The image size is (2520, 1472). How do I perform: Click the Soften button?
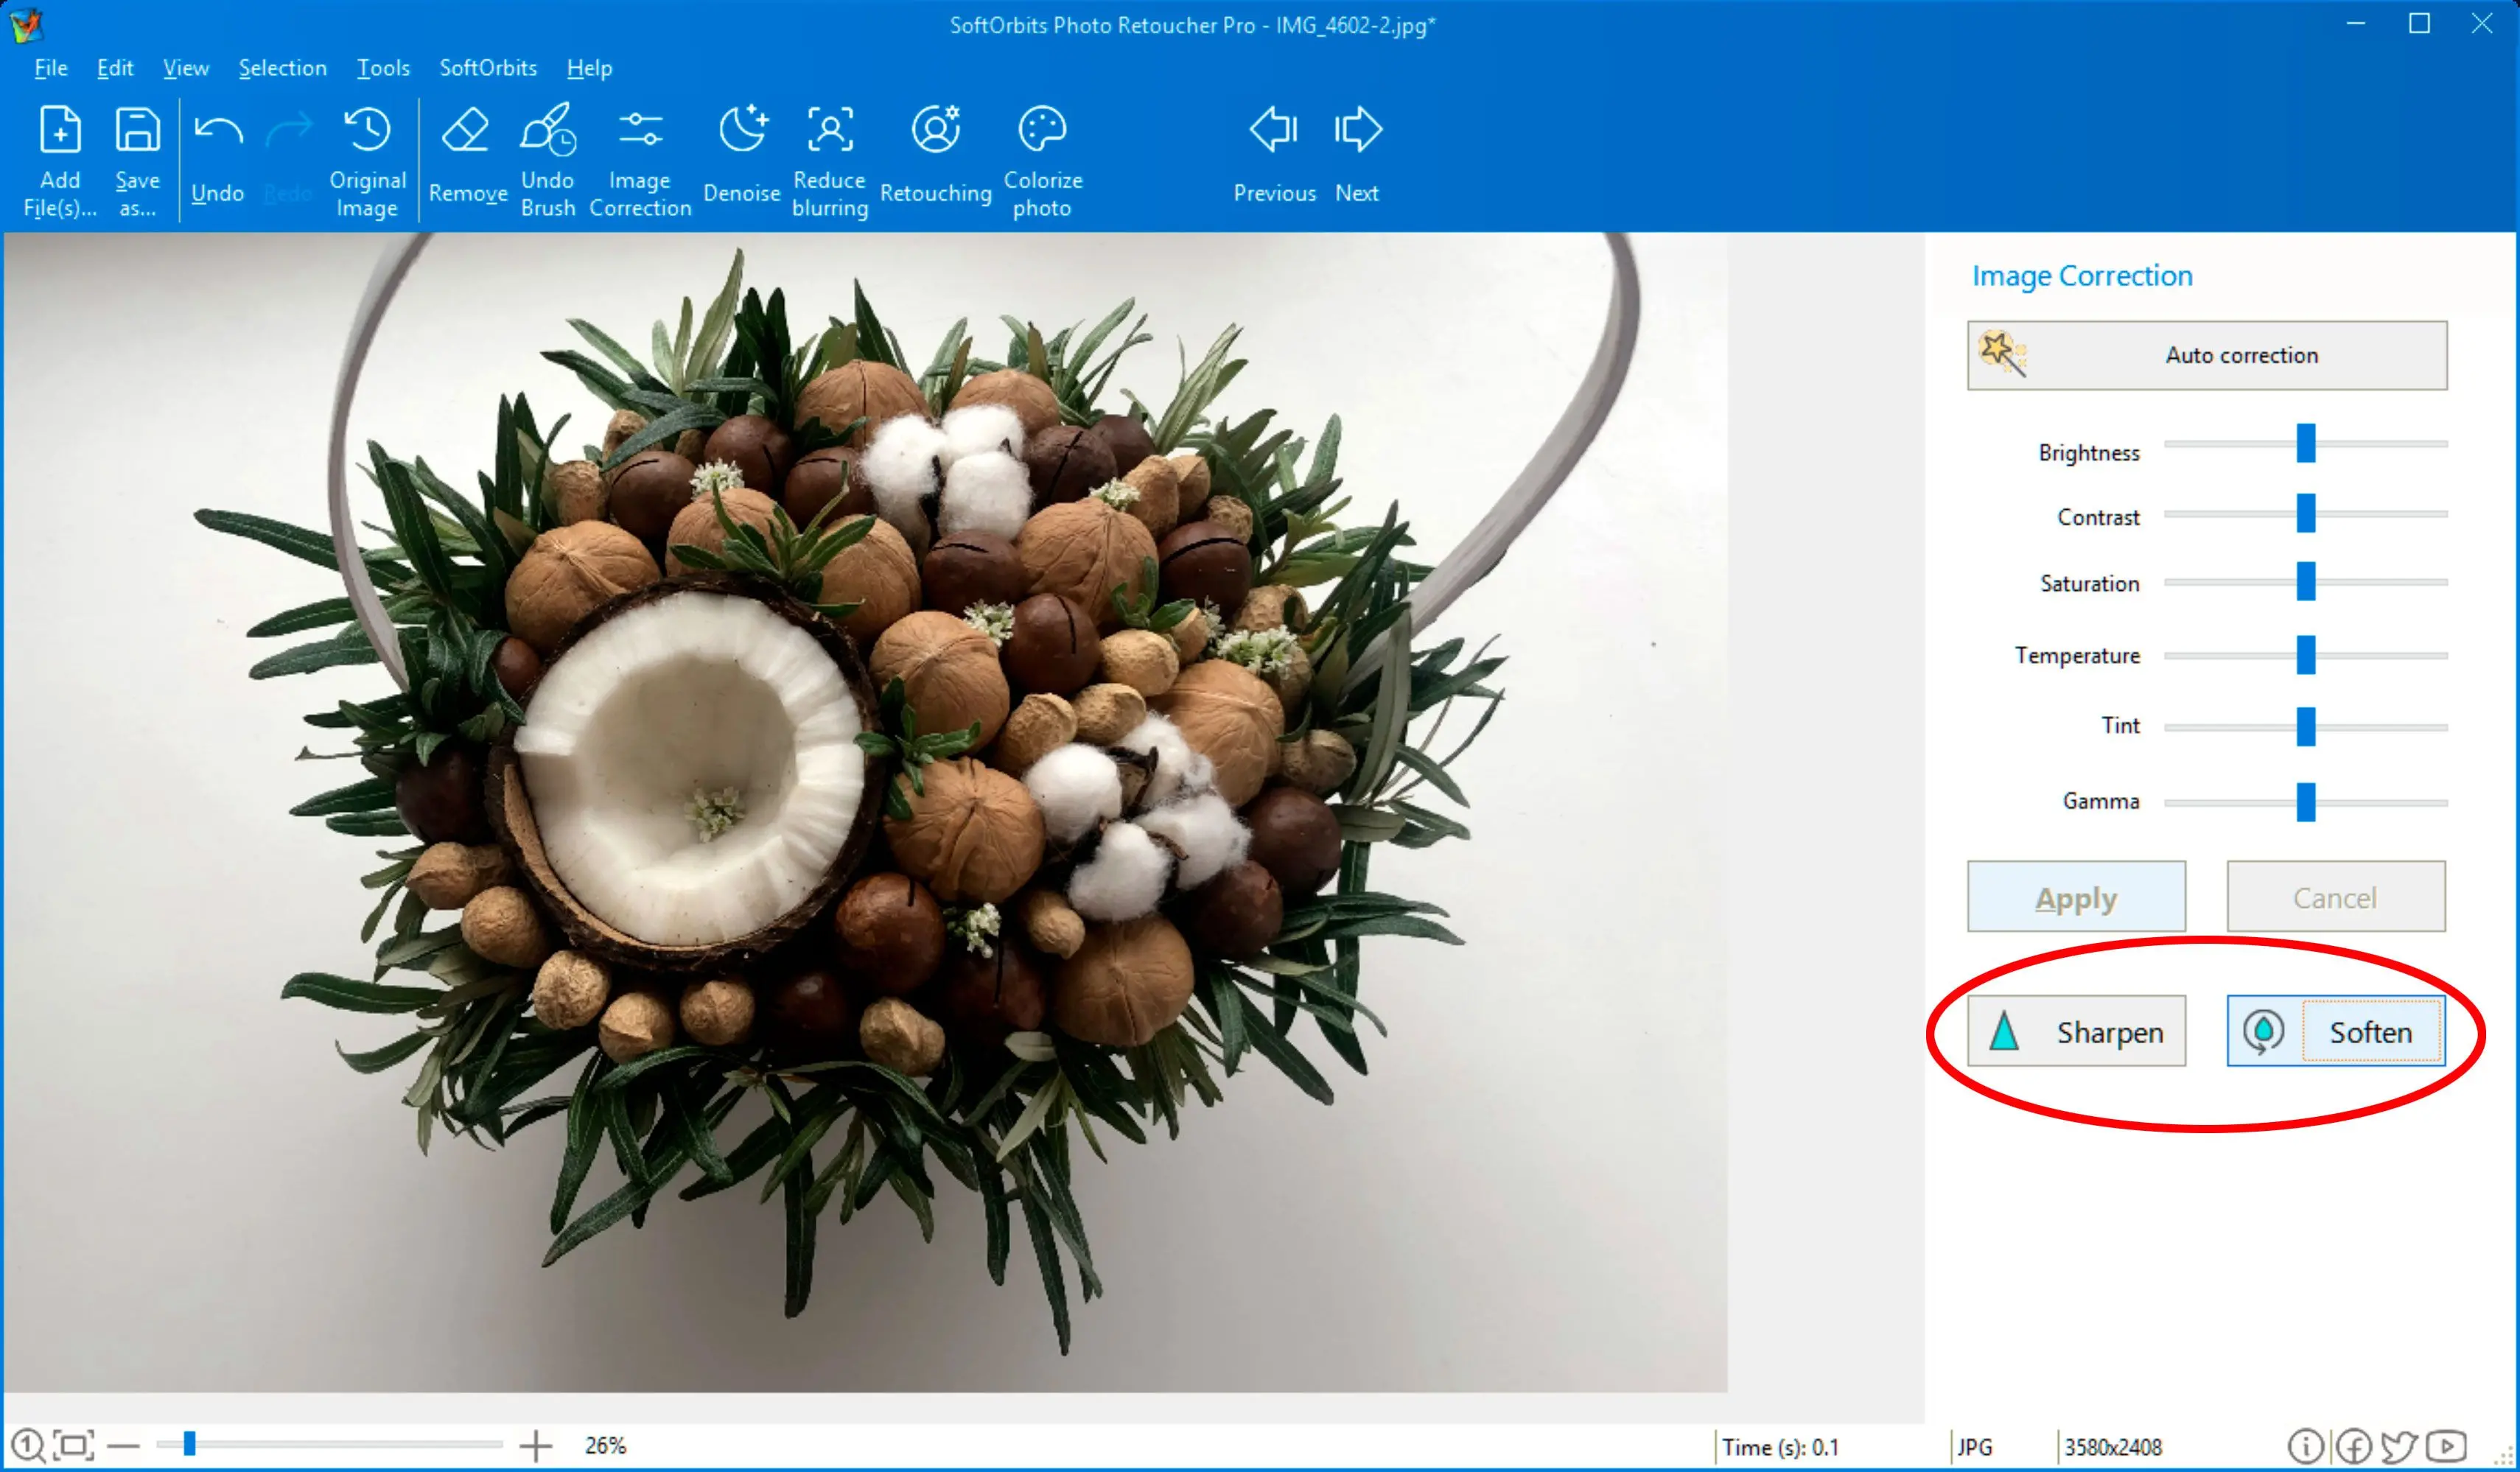click(2334, 1032)
